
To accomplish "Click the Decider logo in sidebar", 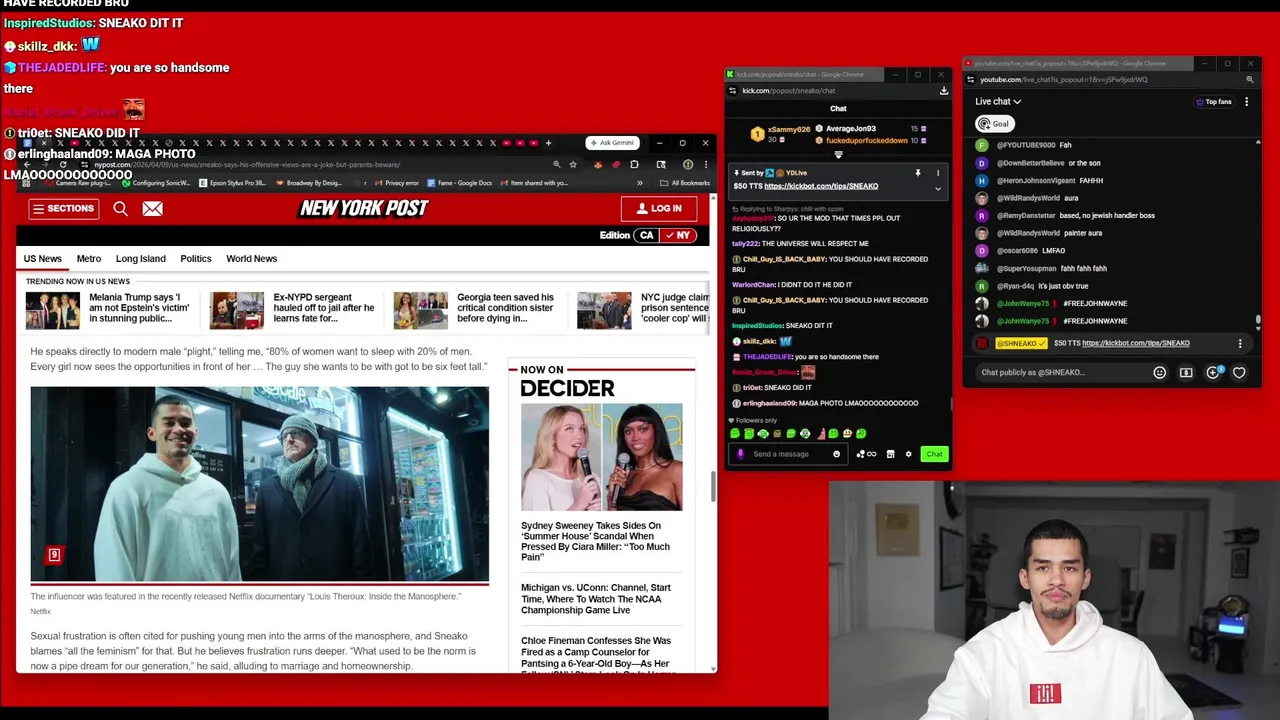I will click(567, 388).
